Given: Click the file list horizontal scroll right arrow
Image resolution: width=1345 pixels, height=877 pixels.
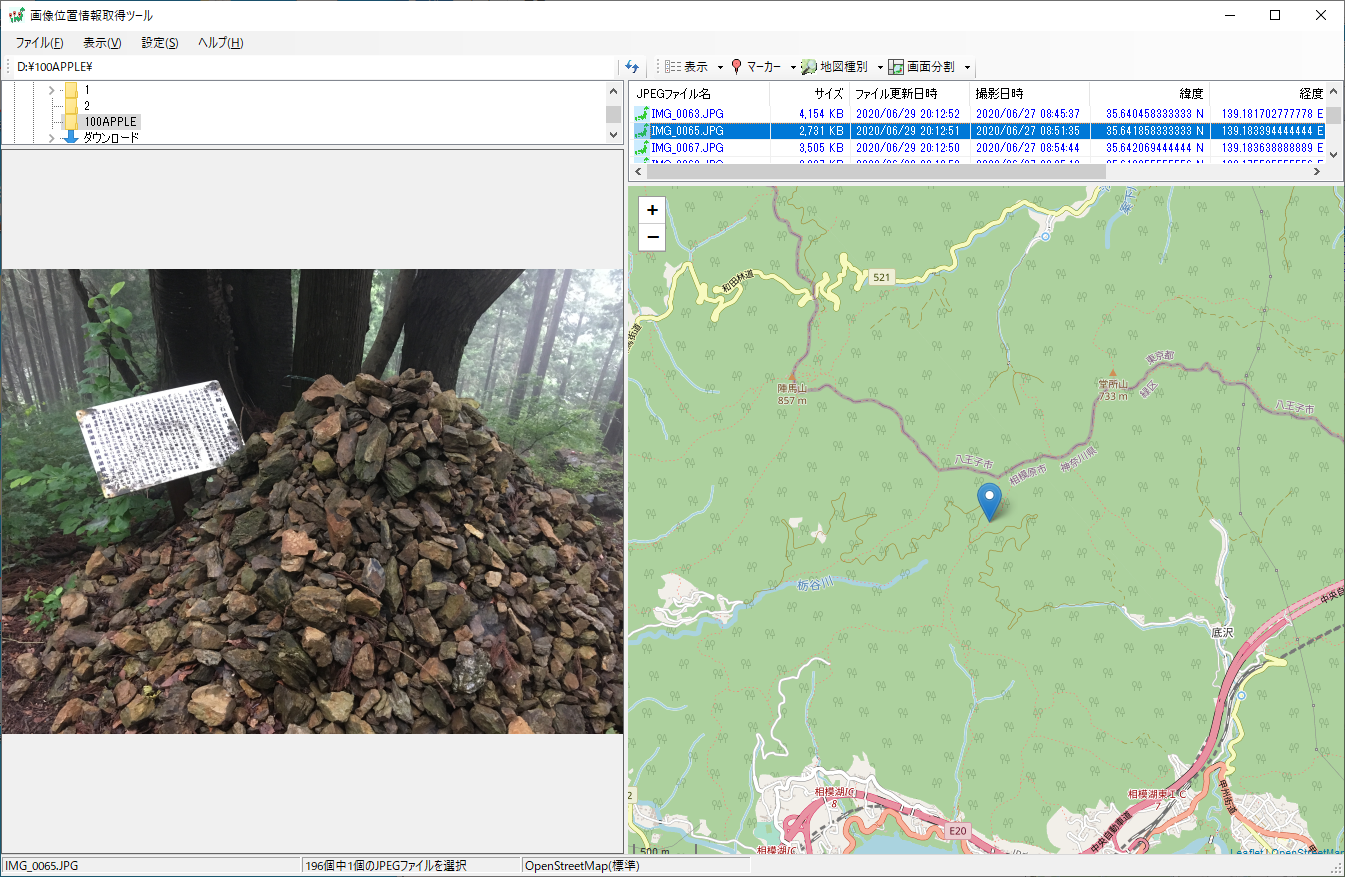Looking at the screenshot, I should pyautogui.click(x=1318, y=172).
